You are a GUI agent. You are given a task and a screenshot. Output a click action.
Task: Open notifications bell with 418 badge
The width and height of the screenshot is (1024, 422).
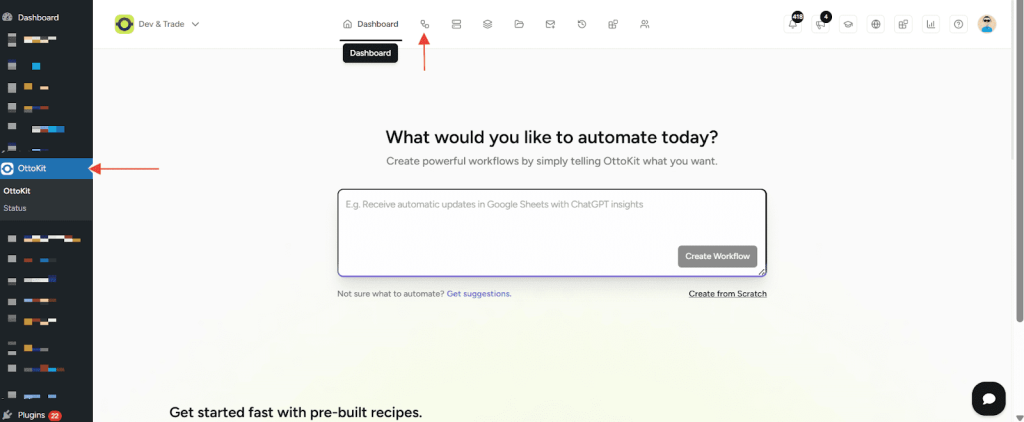coord(793,25)
